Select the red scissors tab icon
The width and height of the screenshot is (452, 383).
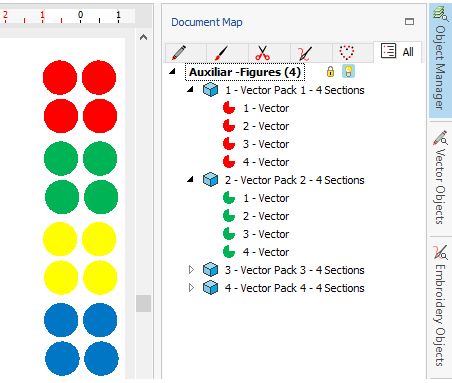[x=262, y=53]
